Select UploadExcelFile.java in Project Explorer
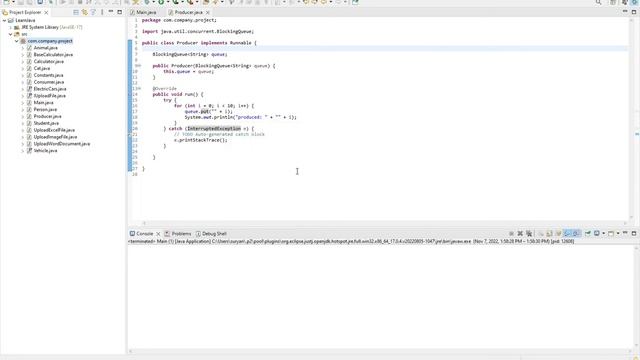 coord(54,130)
